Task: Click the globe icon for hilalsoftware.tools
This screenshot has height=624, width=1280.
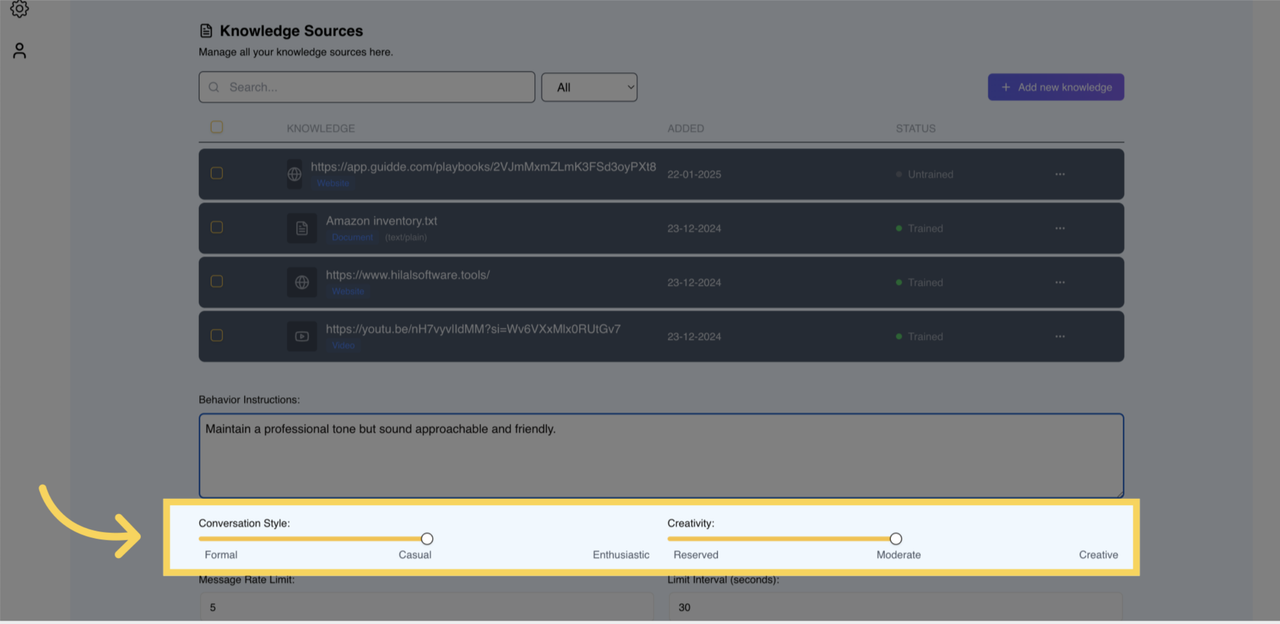Action: 302,282
